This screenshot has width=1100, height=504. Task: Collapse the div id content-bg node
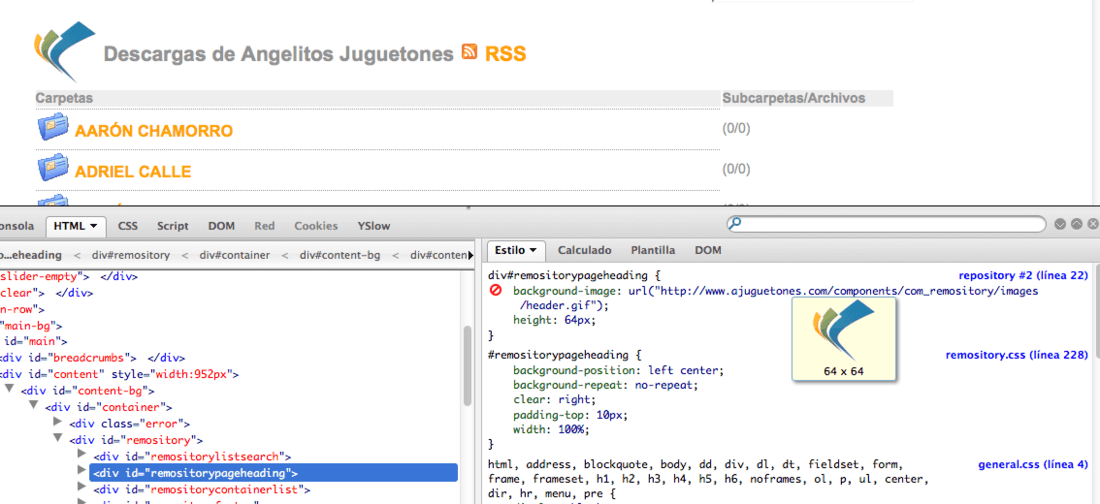pos(10,390)
